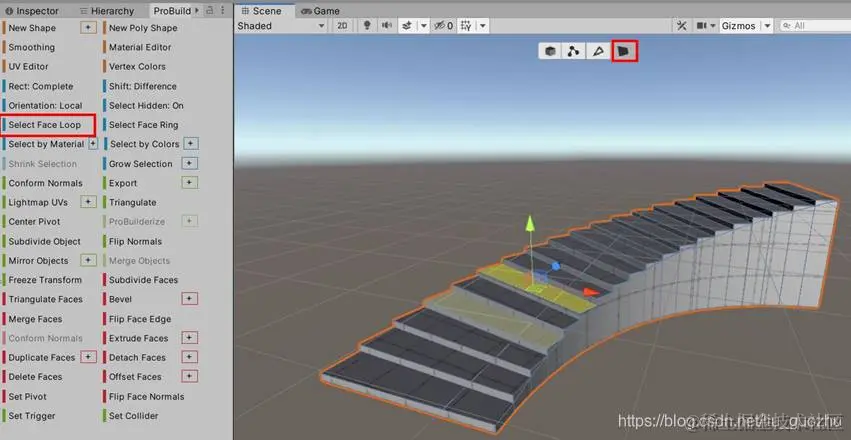The width and height of the screenshot is (851, 440).
Task: Open the Inspector tab
Action: (x=32, y=11)
